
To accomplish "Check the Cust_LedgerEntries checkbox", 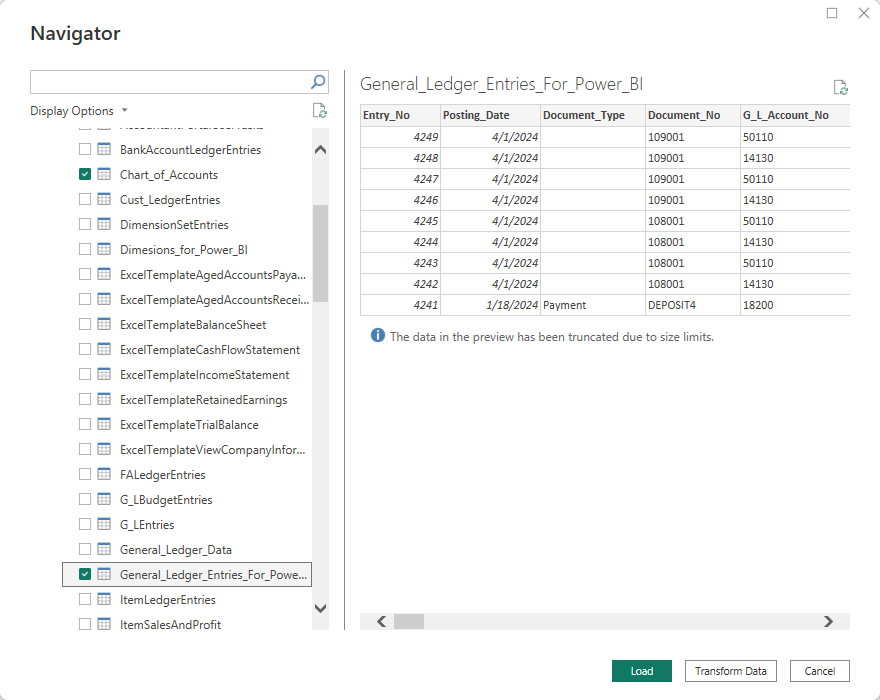I will [85, 200].
